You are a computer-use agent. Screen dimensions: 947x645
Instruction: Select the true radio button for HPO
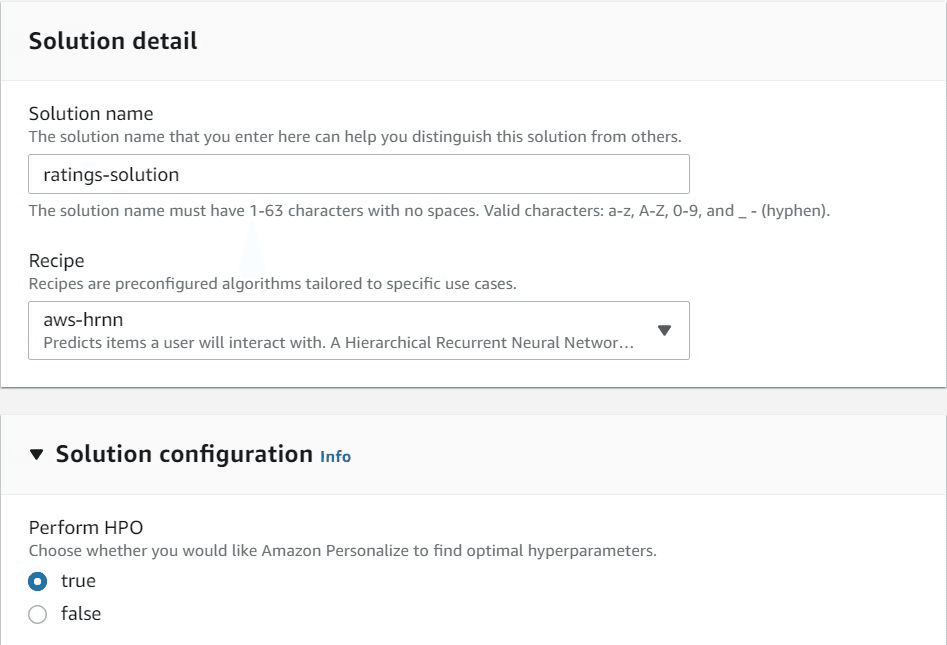pos(38,581)
